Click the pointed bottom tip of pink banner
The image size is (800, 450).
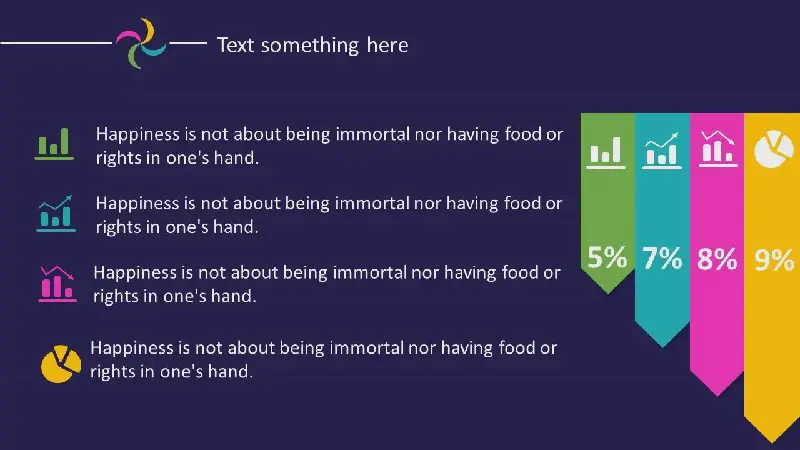717,391
